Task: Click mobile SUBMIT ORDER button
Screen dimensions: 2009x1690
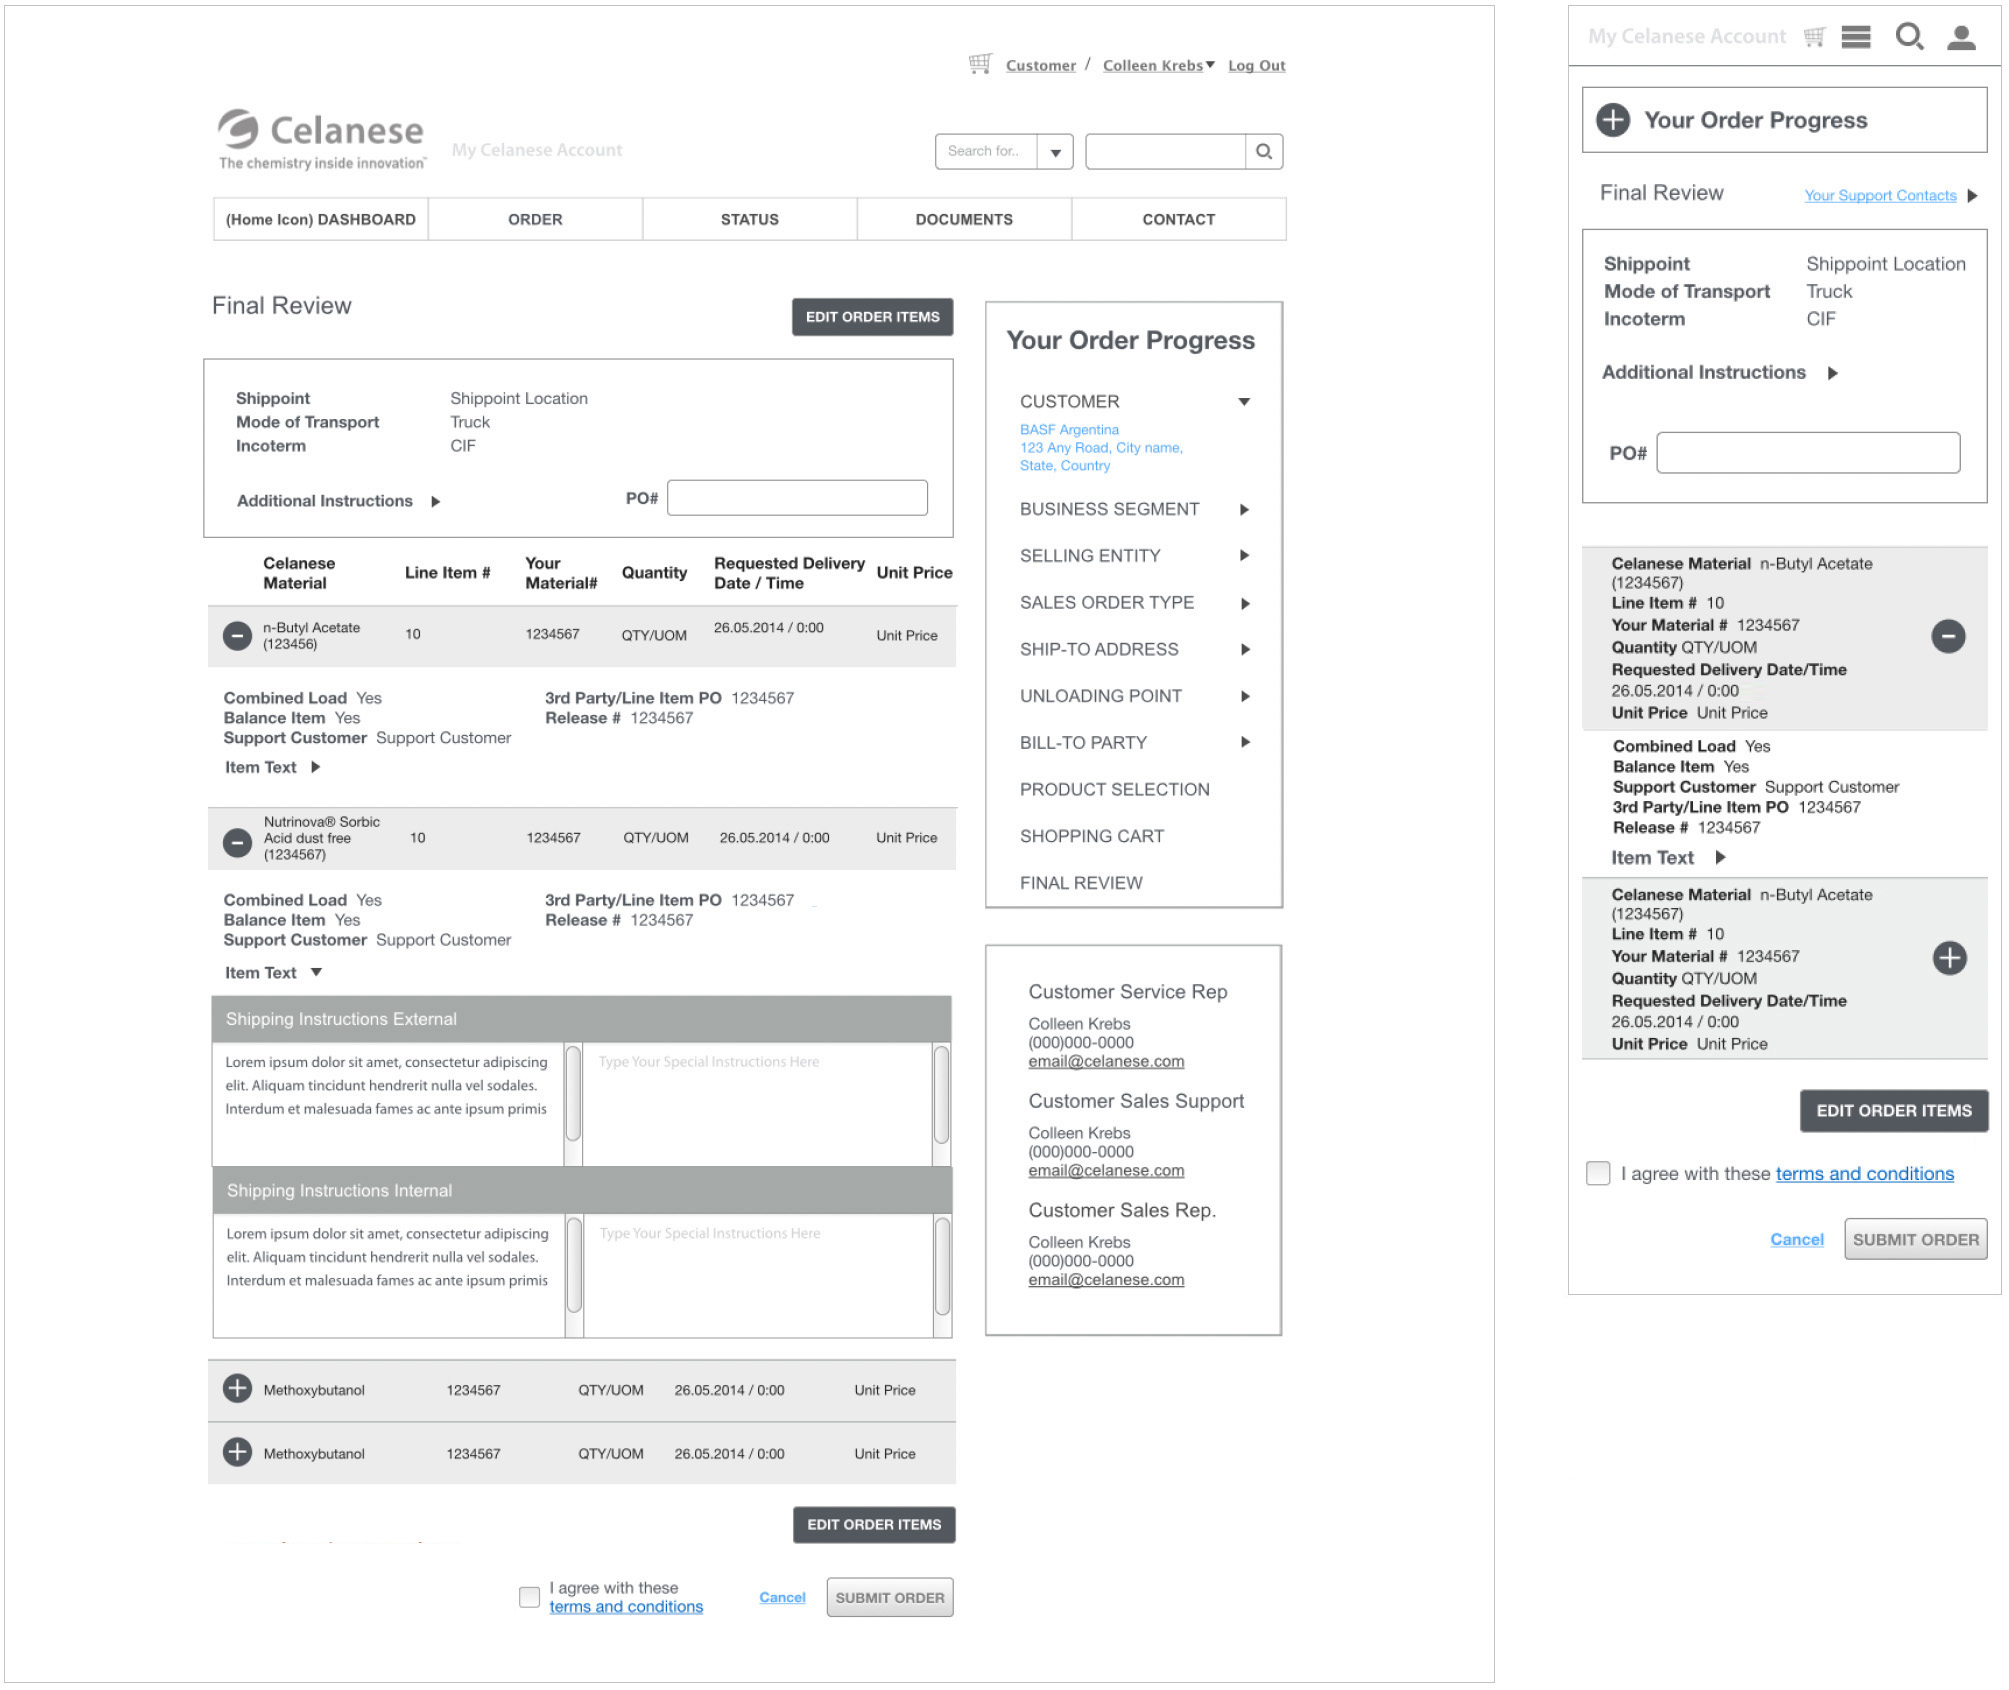Action: pyautogui.click(x=1915, y=1239)
